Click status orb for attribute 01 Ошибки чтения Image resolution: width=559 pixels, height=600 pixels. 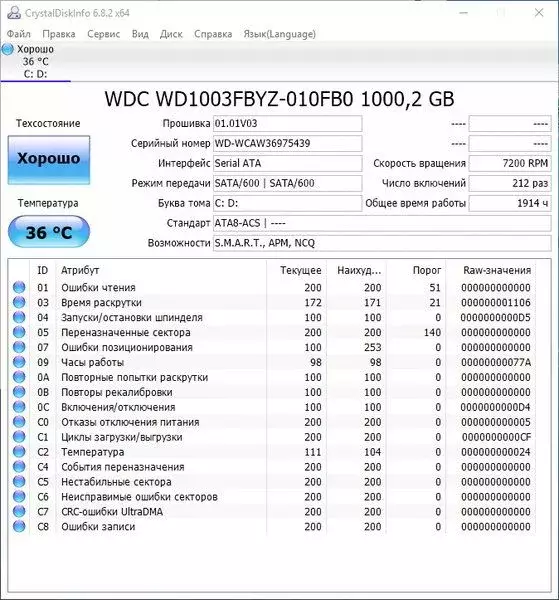[19, 287]
